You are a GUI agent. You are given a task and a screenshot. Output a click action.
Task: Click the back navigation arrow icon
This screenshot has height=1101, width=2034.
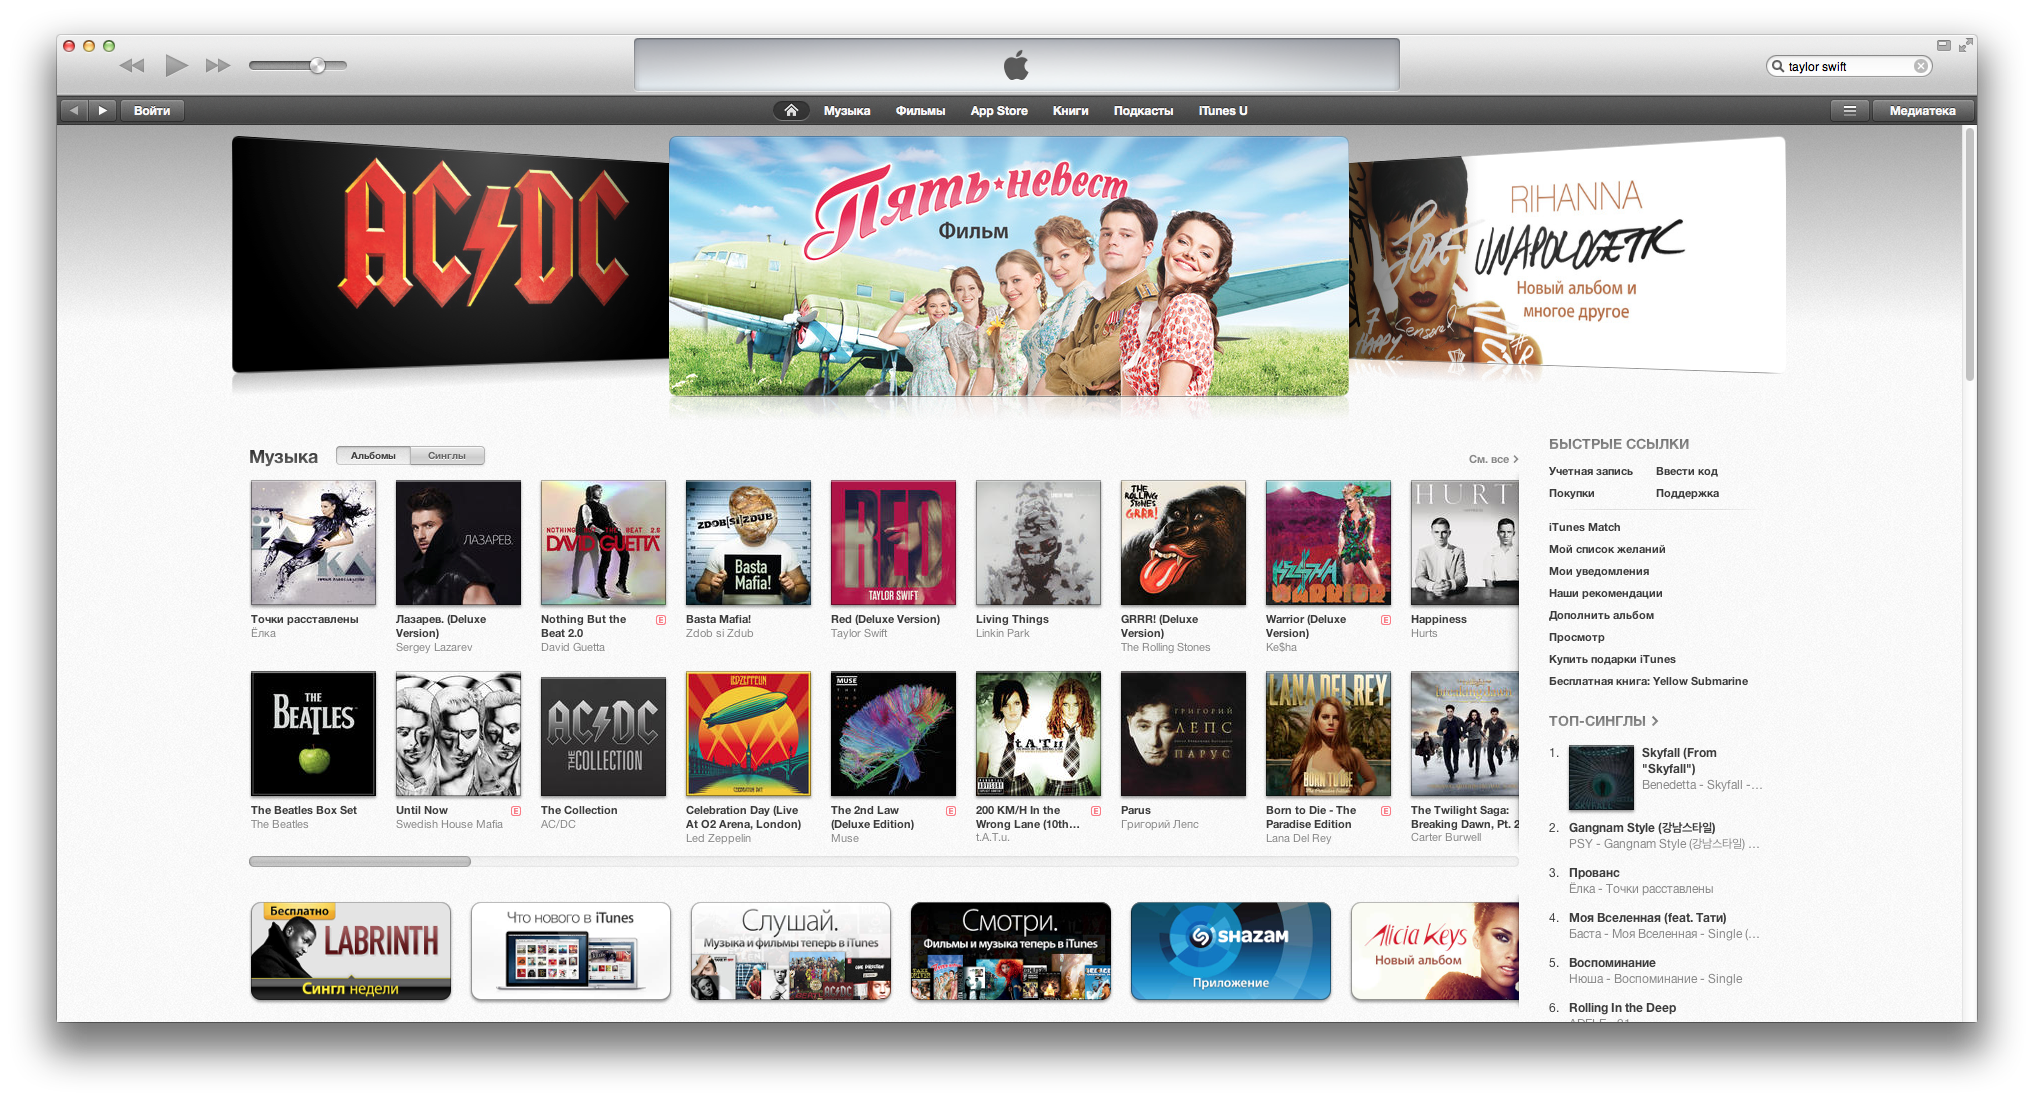[x=77, y=110]
